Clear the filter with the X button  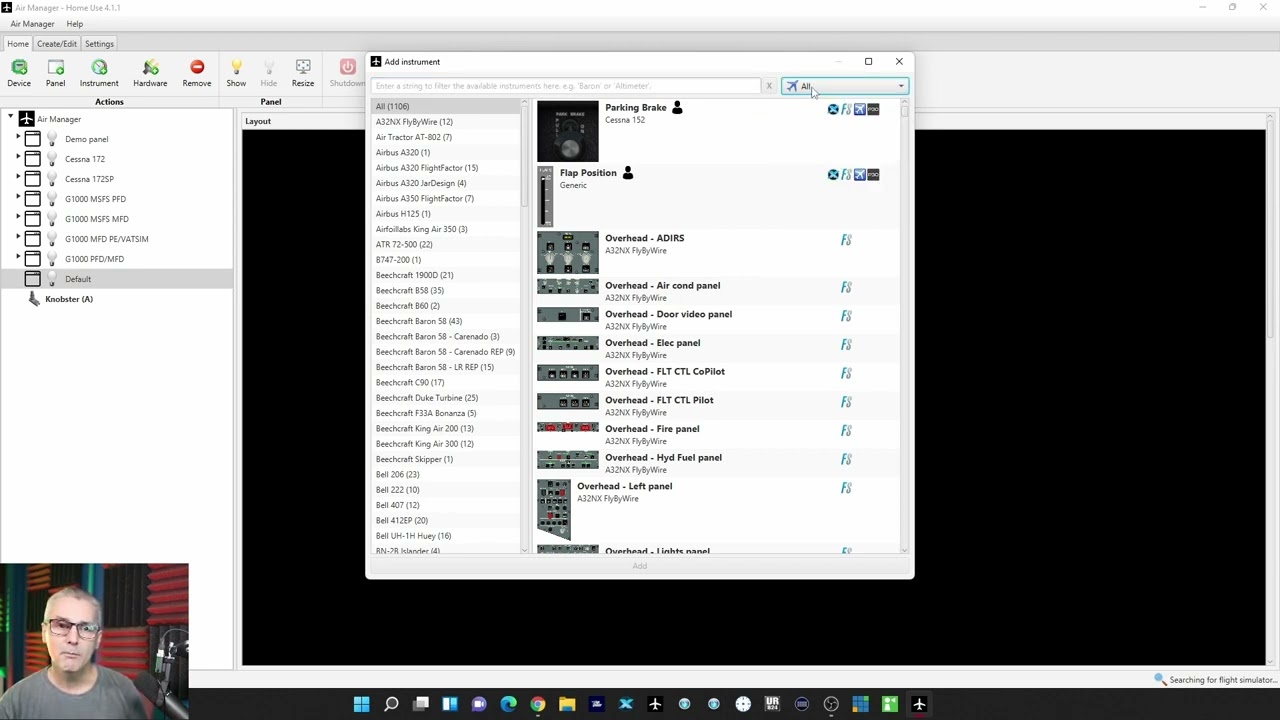coord(769,86)
